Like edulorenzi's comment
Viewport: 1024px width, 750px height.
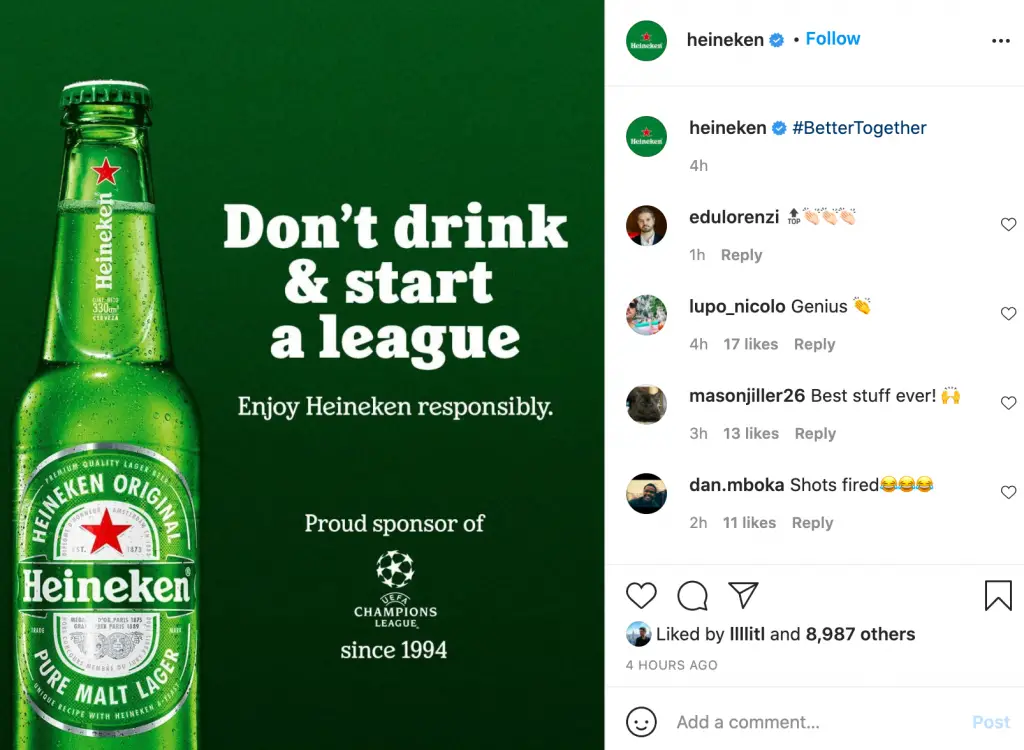(1008, 225)
